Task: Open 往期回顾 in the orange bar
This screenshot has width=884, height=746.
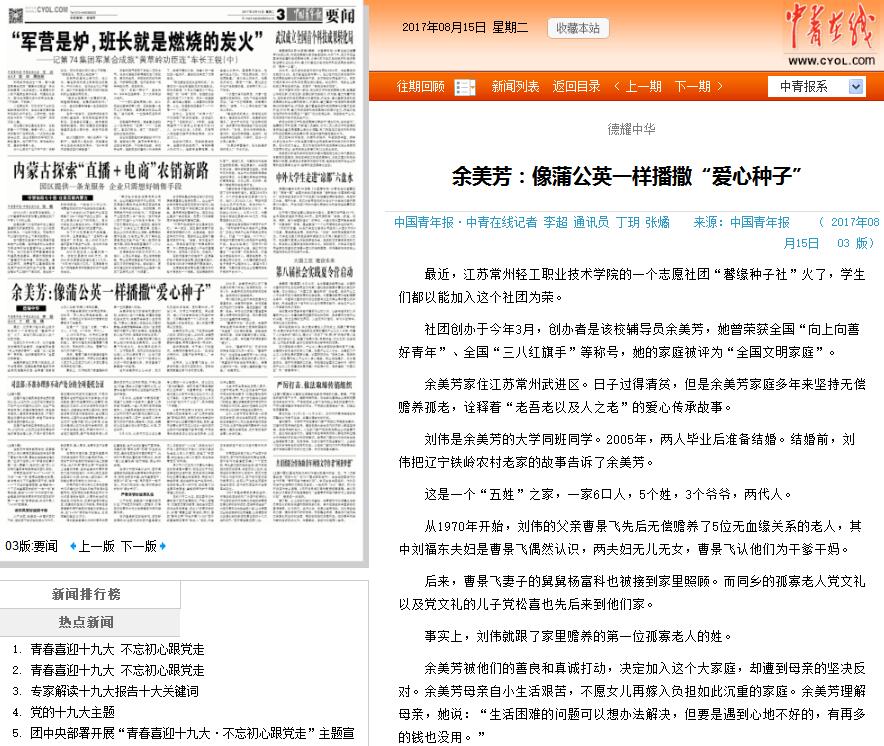Action: click(x=421, y=86)
